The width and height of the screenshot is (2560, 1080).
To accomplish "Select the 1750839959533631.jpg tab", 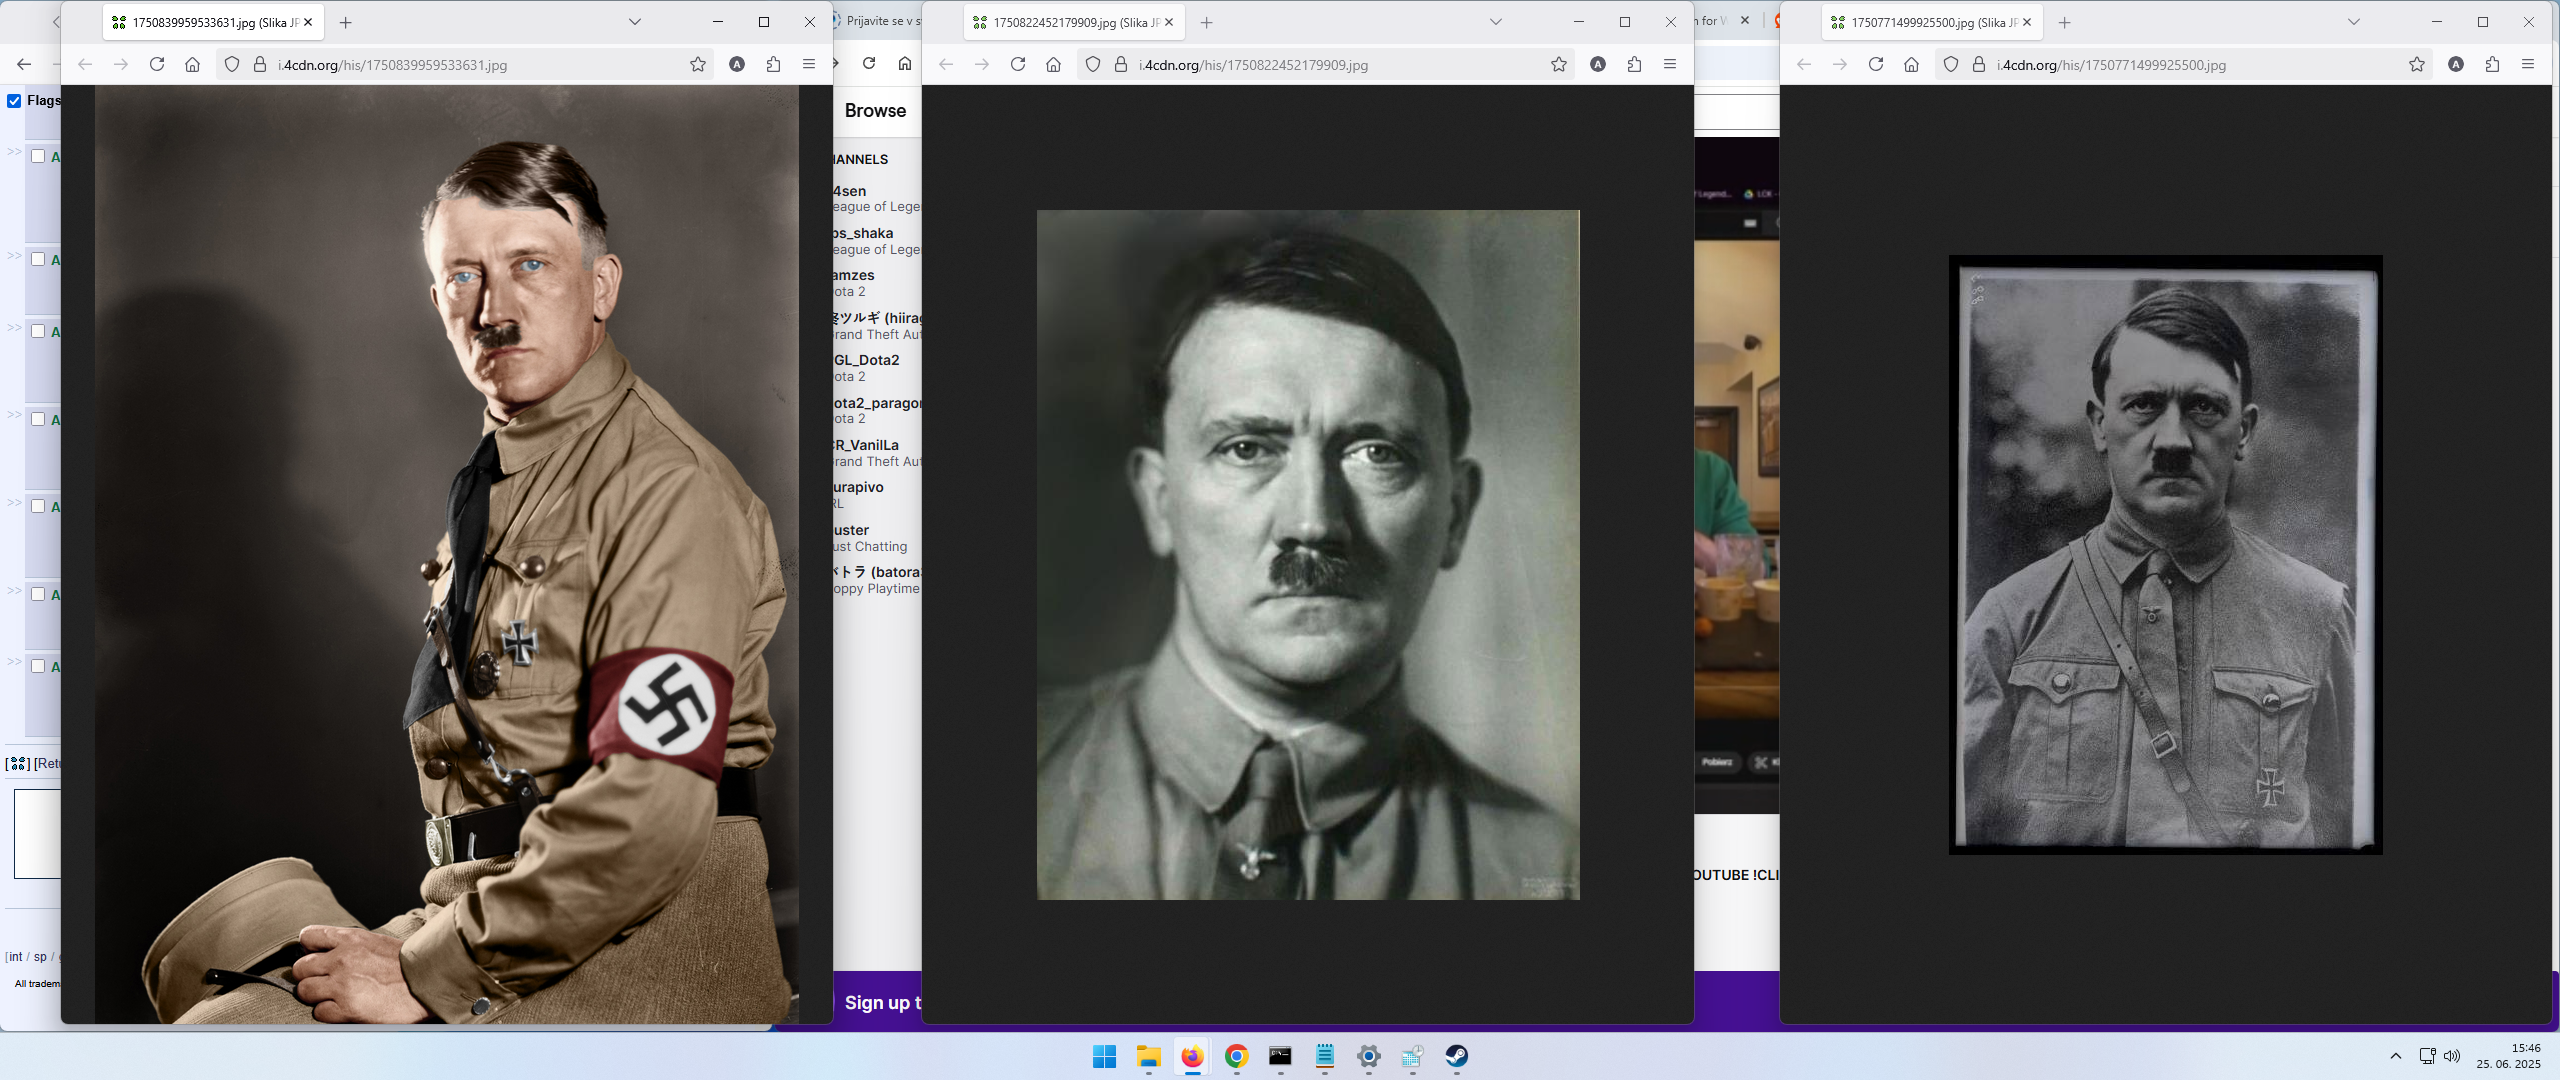I will tap(212, 22).
